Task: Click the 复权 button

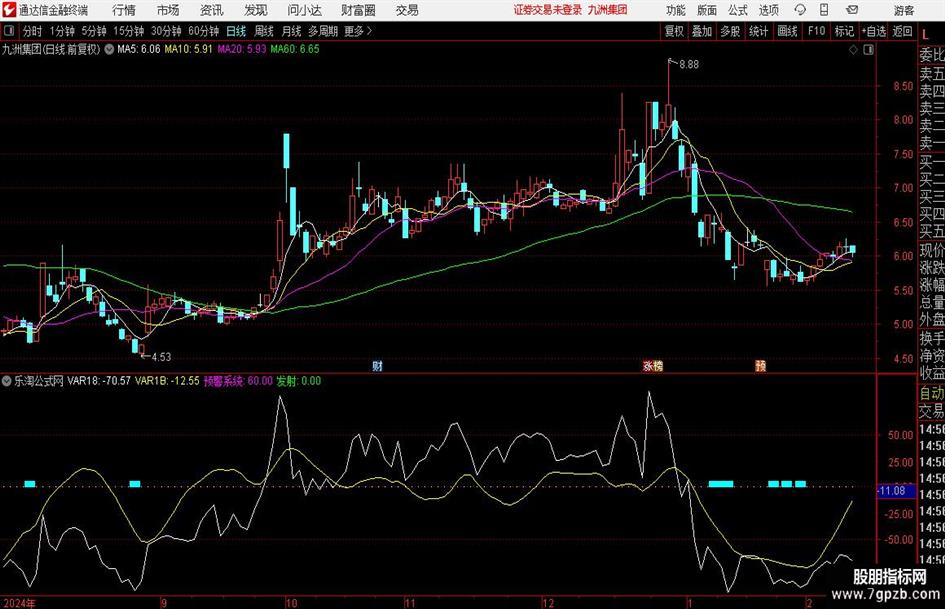Action: coord(674,31)
